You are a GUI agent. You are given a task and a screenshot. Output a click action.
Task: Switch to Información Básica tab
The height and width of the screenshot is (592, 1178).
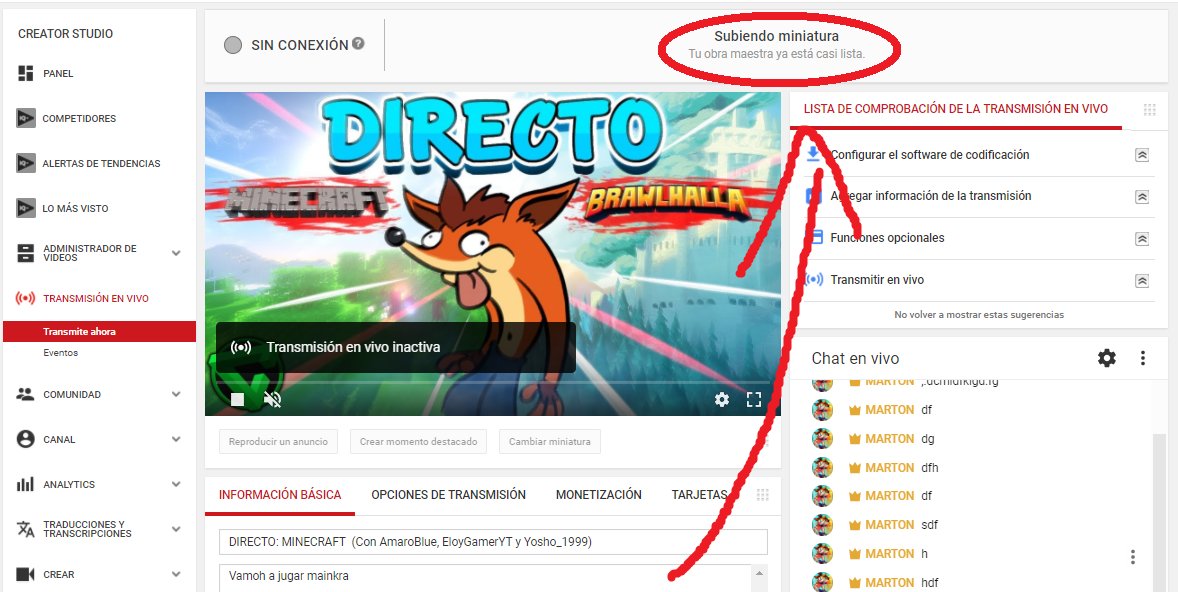(x=279, y=494)
